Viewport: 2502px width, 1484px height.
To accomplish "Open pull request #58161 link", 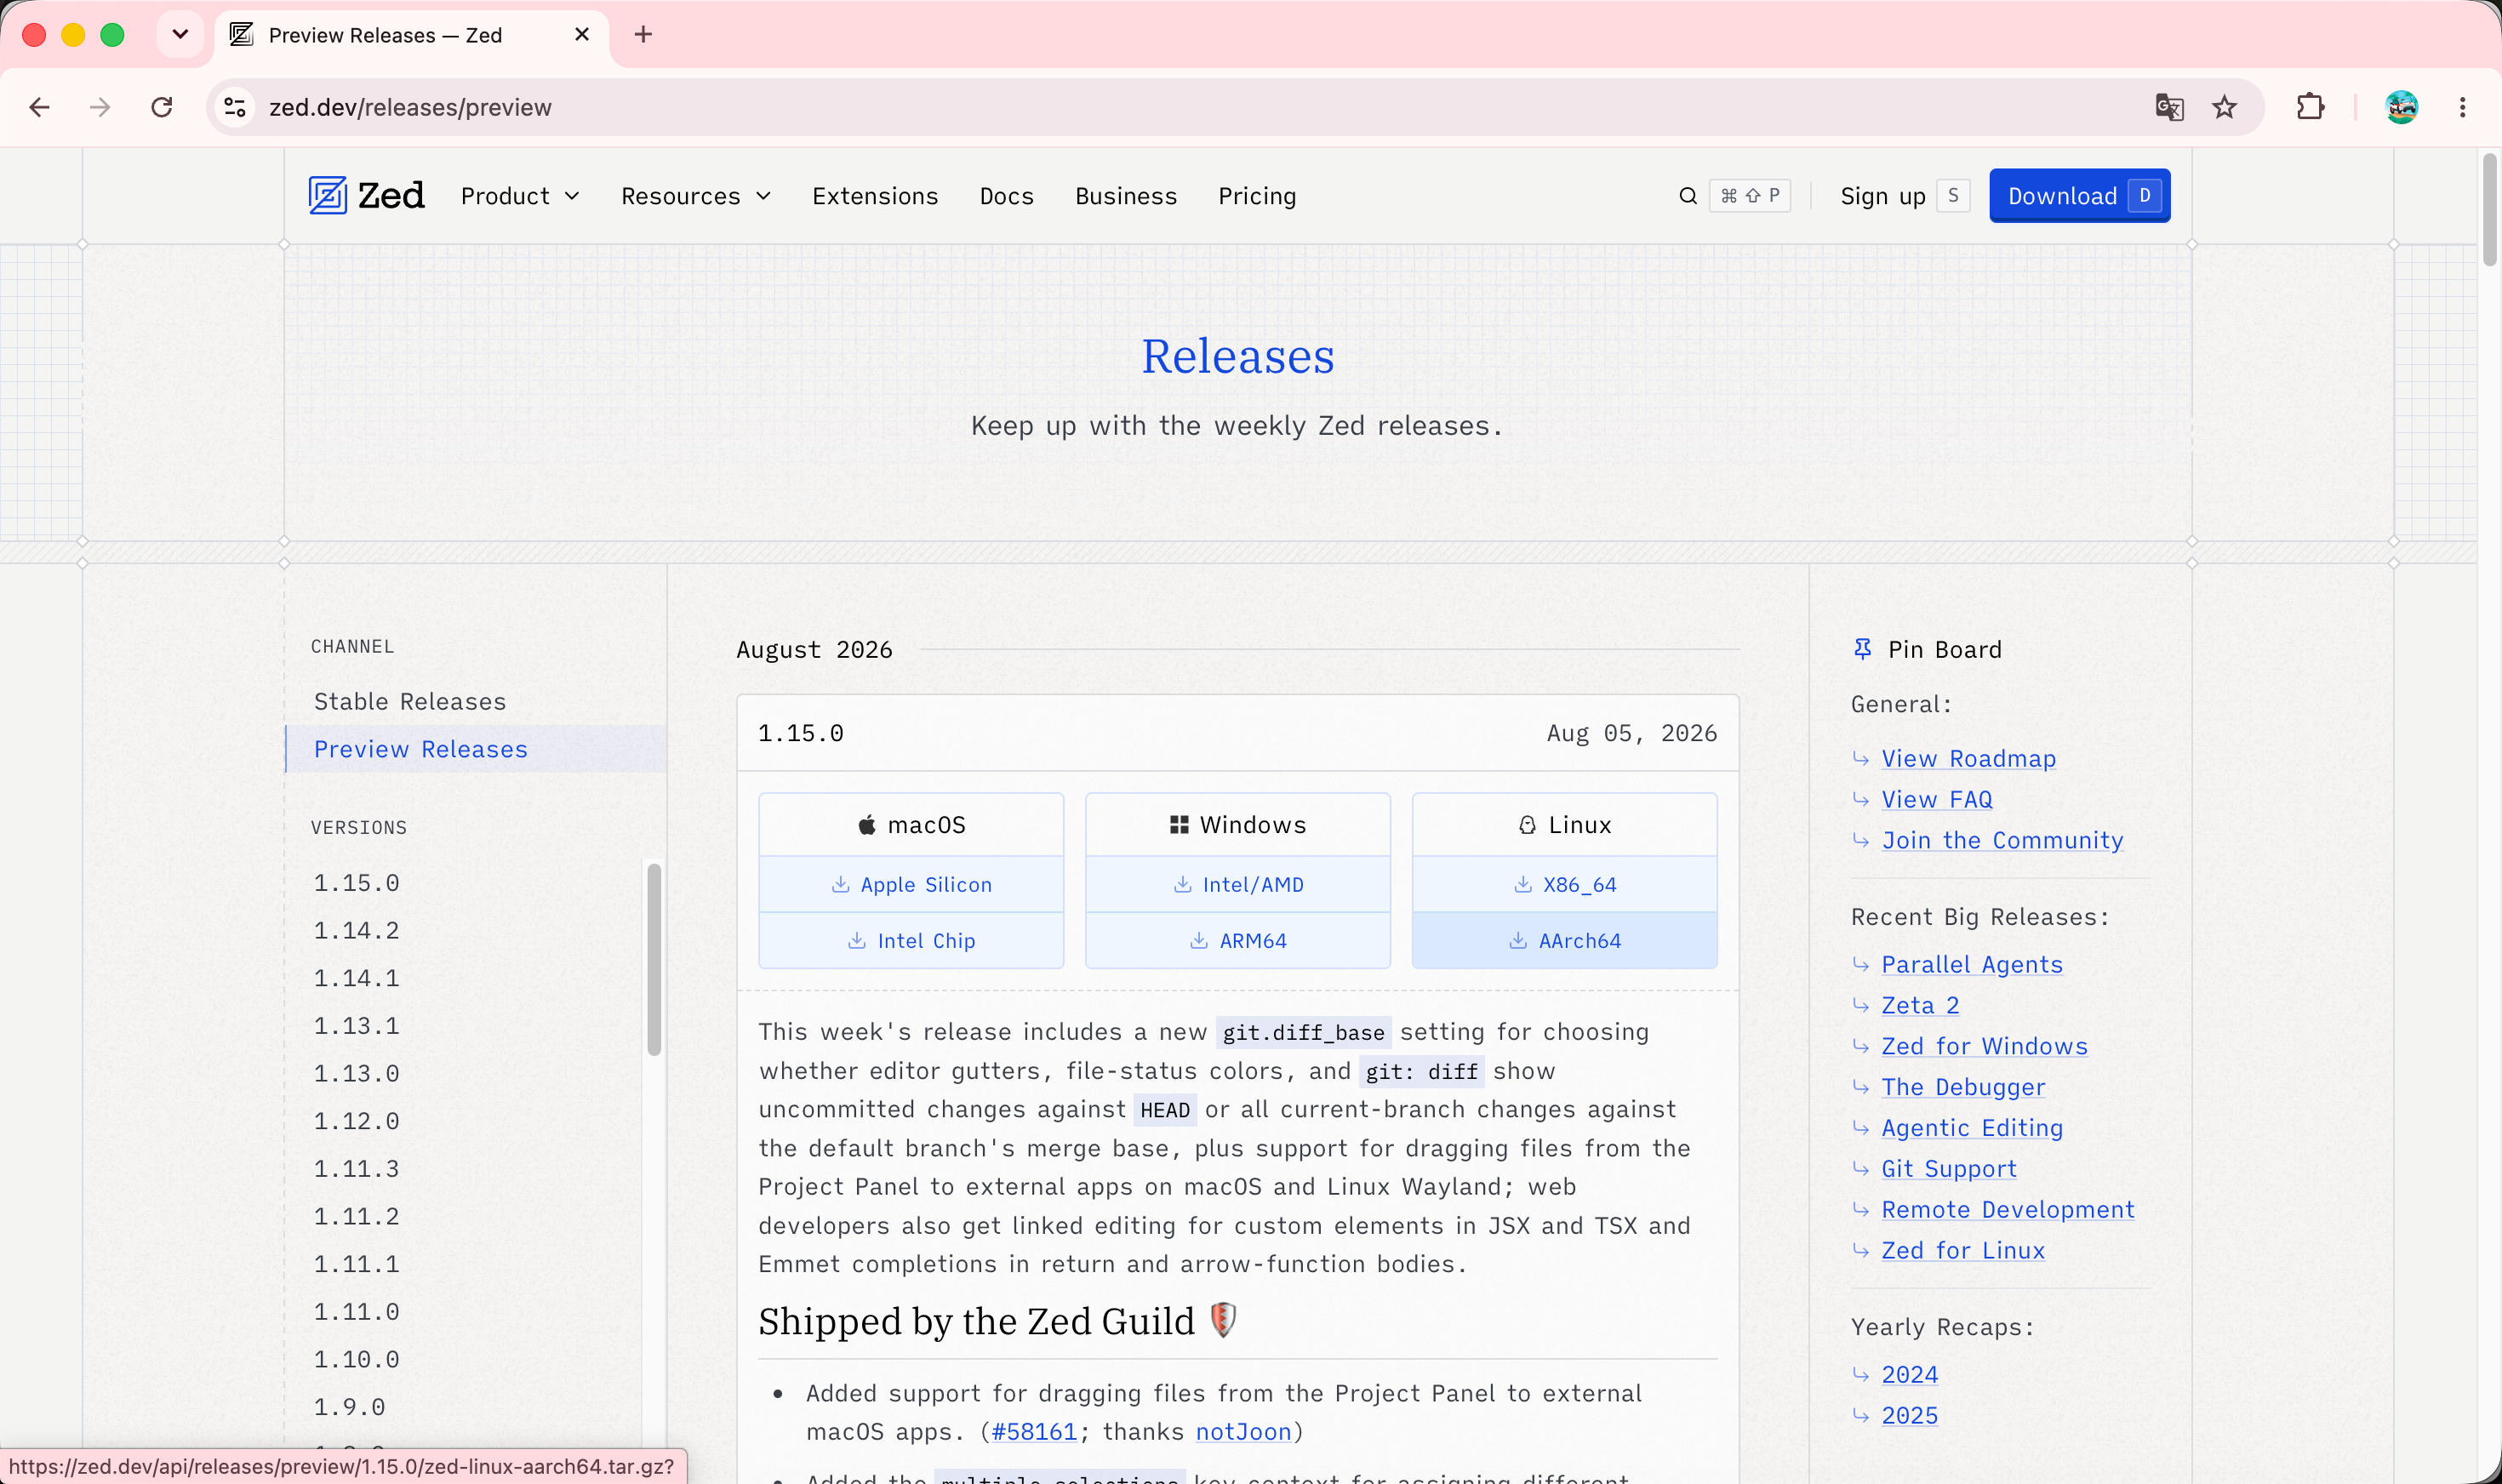I will tap(1034, 1432).
